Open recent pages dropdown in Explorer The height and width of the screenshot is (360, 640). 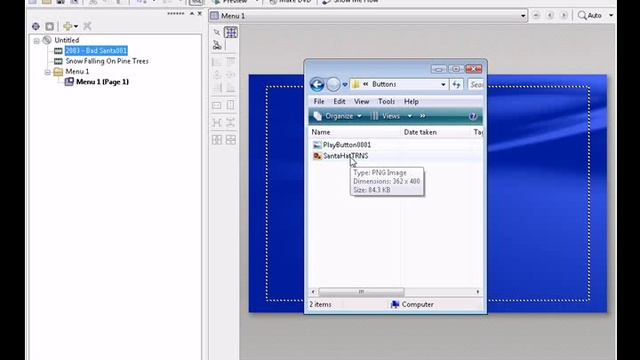[x=345, y=84]
